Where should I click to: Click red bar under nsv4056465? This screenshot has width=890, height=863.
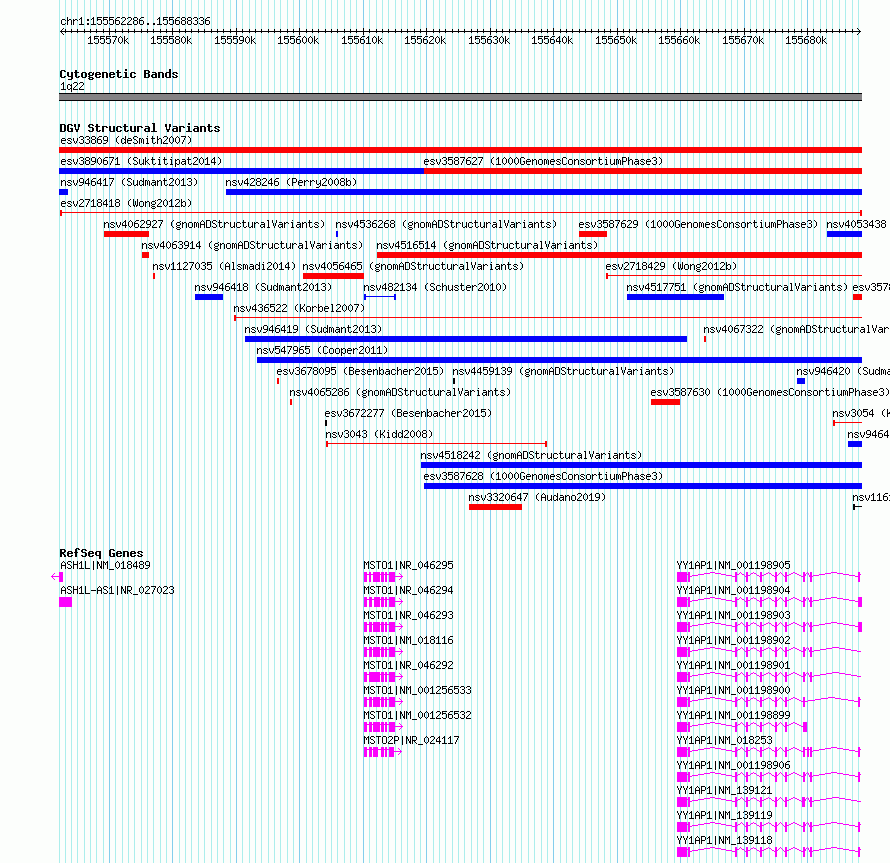click(x=334, y=276)
